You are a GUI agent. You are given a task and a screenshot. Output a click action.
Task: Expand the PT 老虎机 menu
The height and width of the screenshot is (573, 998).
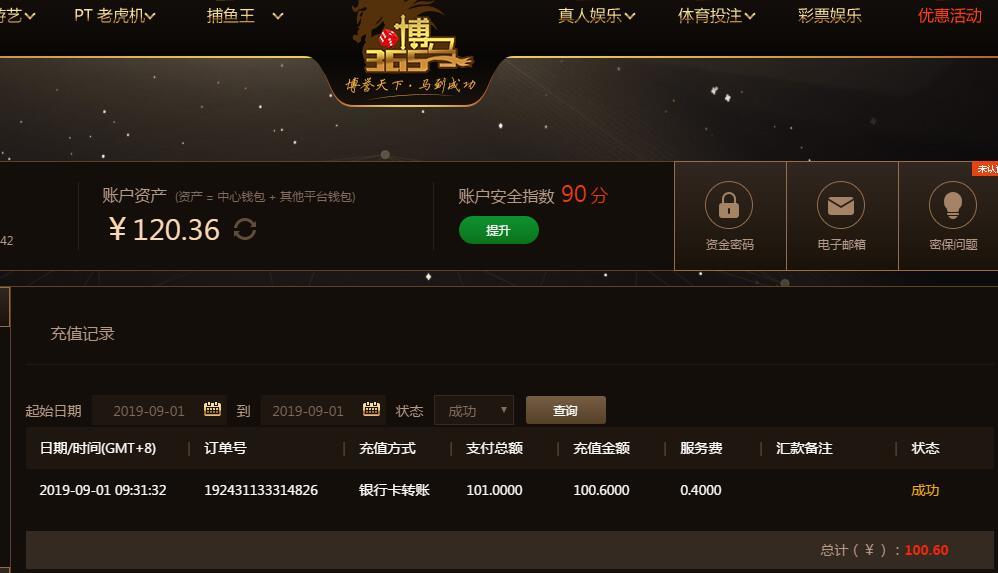[x=115, y=15]
